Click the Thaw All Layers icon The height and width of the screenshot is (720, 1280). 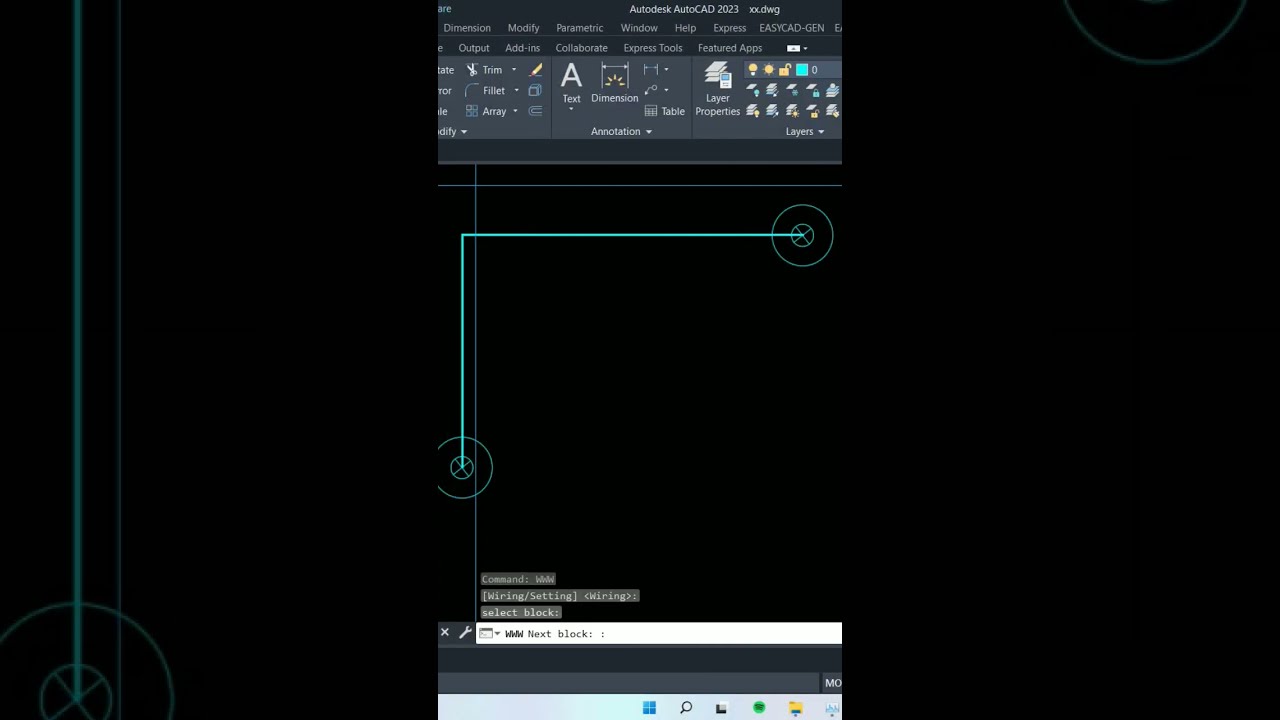coord(792,111)
